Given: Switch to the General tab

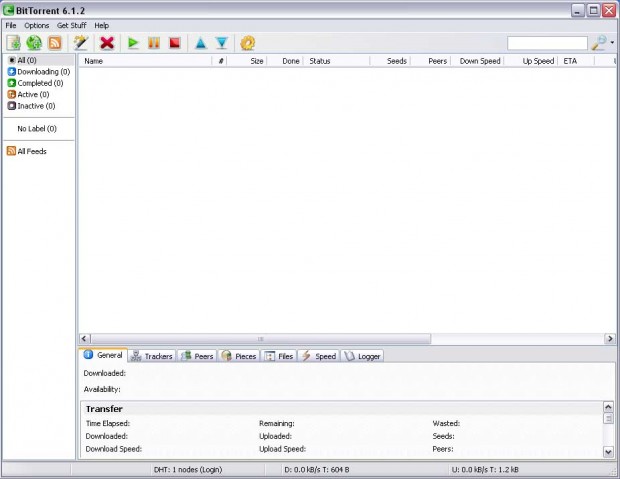Looking at the screenshot, I should point(103,355).
